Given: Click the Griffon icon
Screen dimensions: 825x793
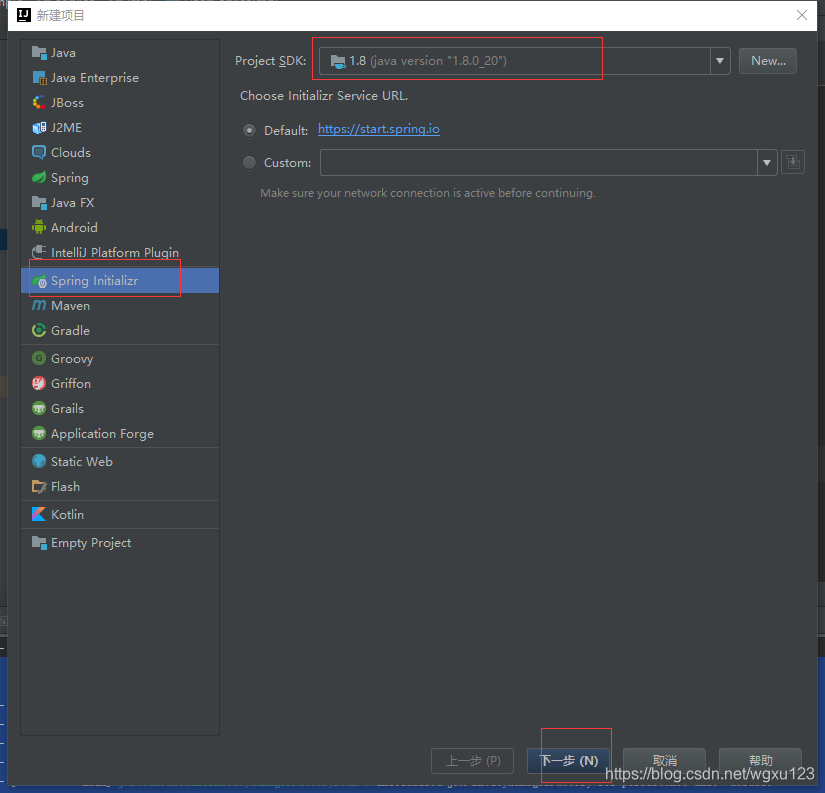Looking at the screenshot, I should [39, 384].
